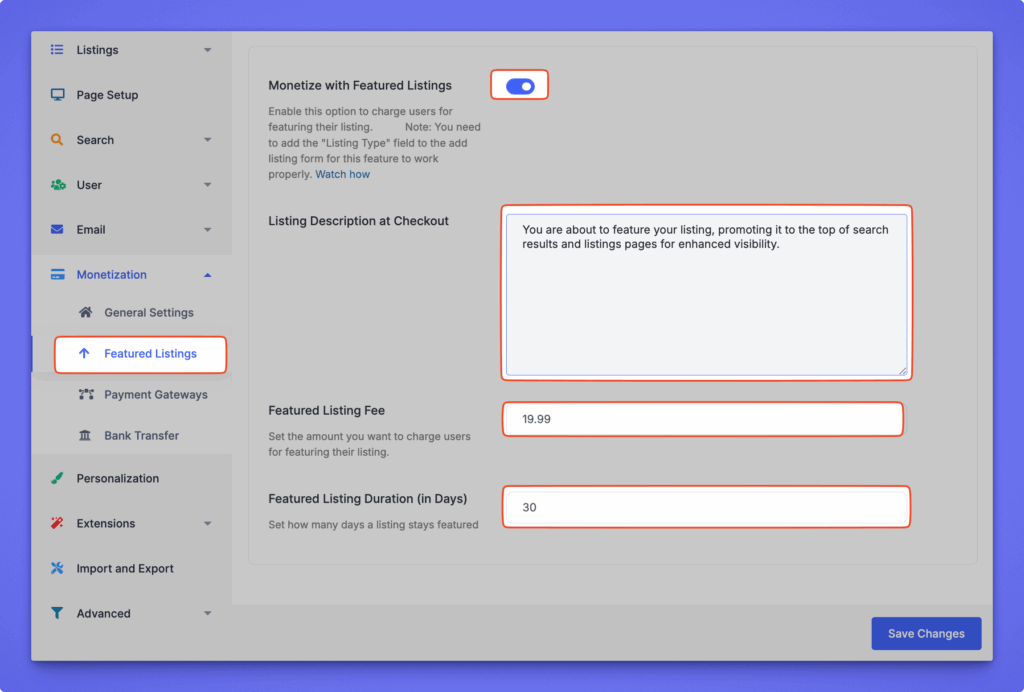The image size is (1024, 692).
Task: Click the Search magnifier icon in sidebar
Action: [x=57, y=140]
